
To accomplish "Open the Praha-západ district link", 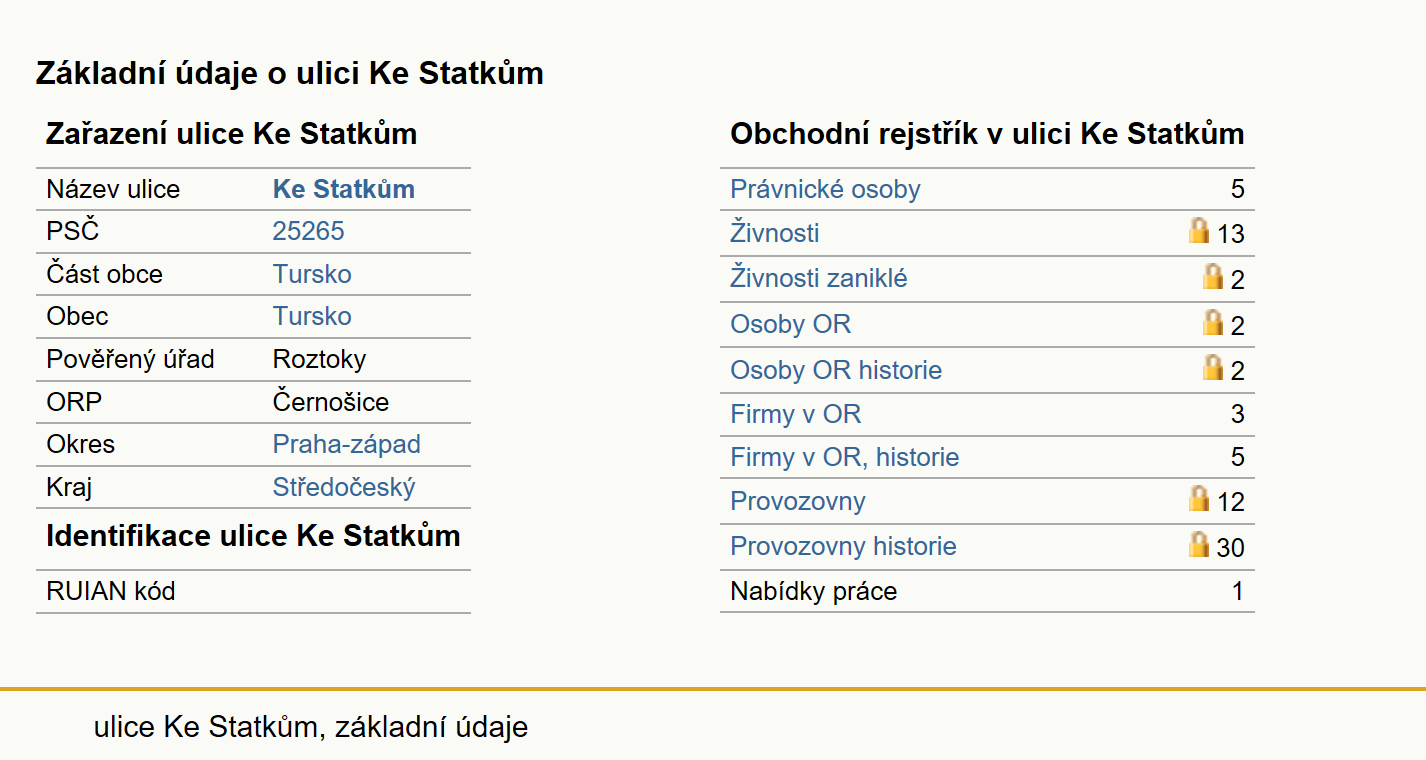I will point(347,444).
